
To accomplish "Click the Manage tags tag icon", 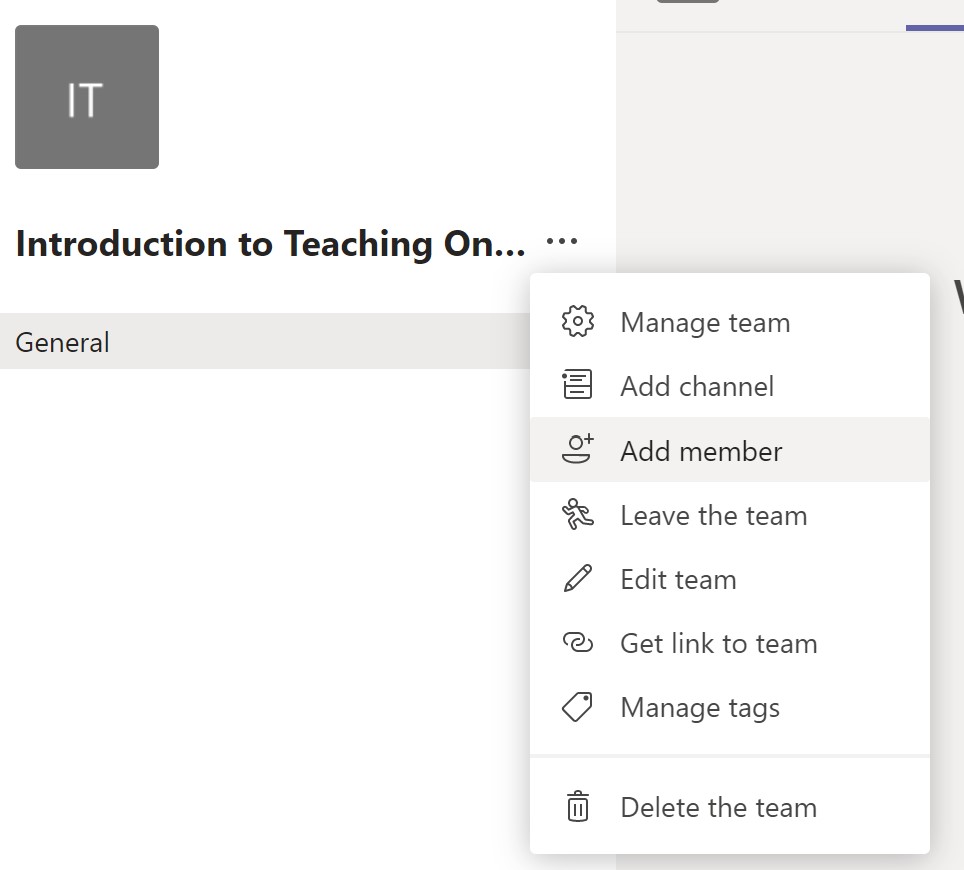I will pyautogui.click(x=576, y=707).
